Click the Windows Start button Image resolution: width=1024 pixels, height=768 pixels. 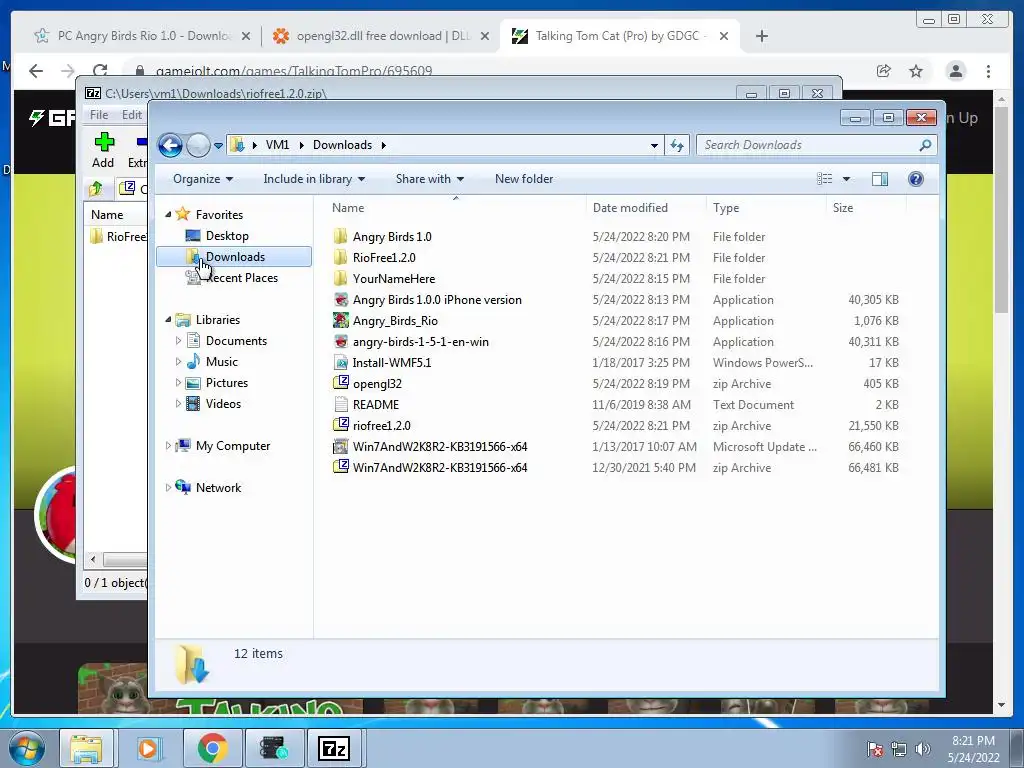click(x=27, y=748)
